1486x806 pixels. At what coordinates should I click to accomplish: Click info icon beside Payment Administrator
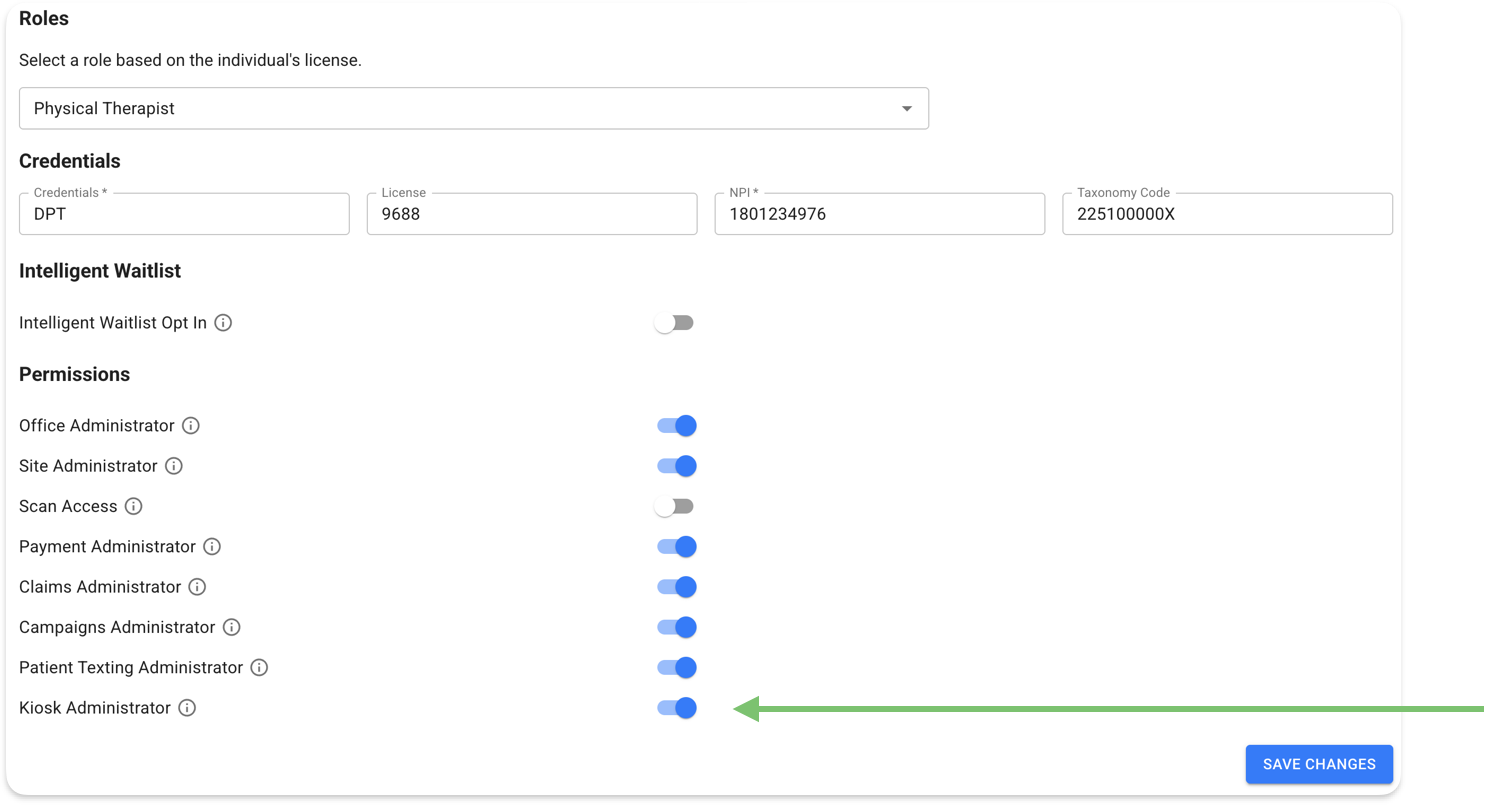click(x=212, y=547)
